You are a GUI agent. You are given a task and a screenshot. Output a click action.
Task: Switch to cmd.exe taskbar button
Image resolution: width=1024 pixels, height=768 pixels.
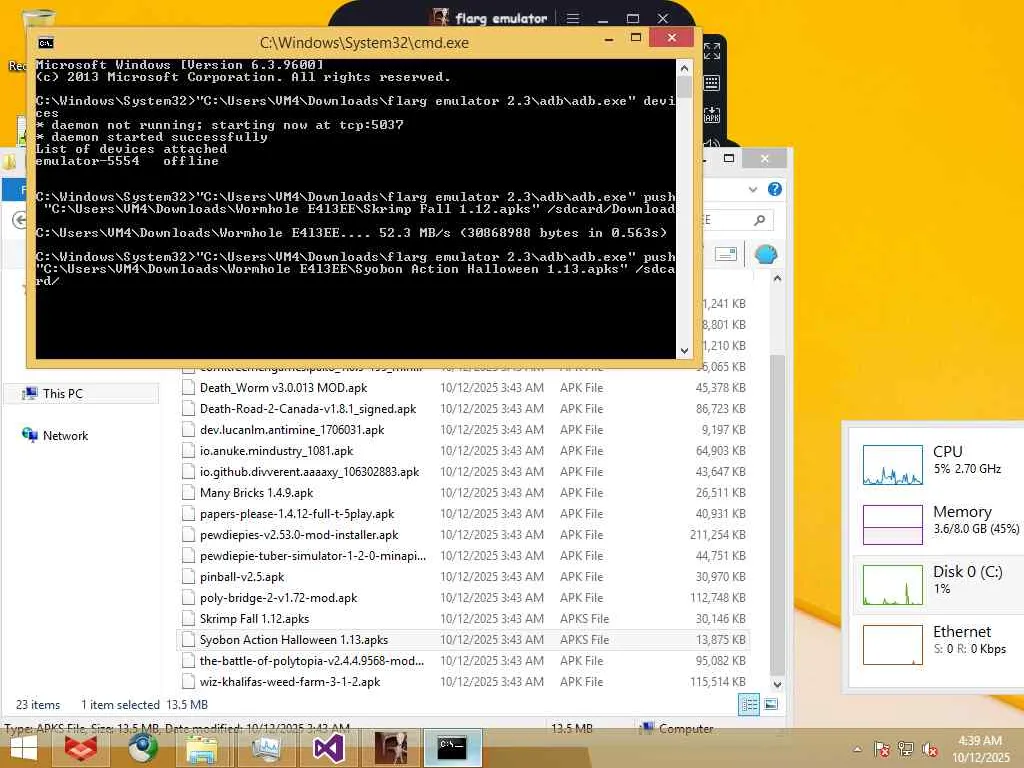[x=452, y=748]
